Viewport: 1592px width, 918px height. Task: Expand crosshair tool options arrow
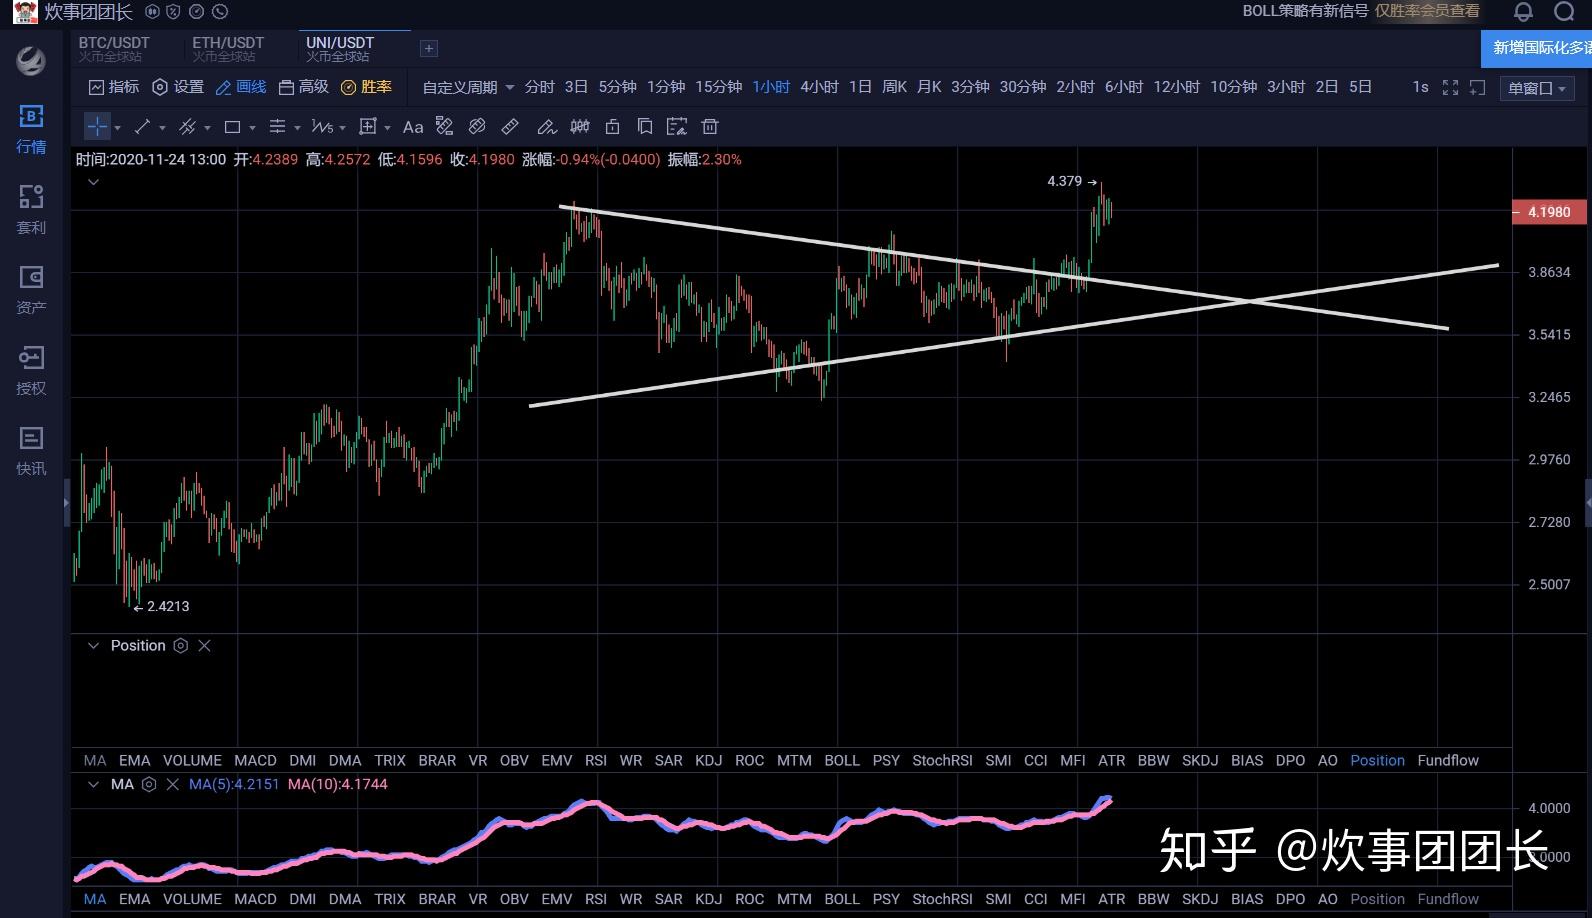118,128
